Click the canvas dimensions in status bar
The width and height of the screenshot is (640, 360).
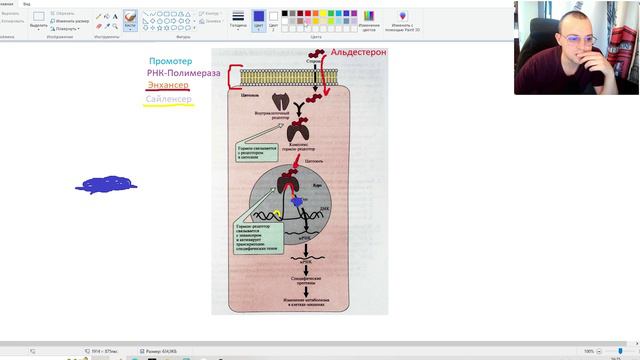(x=101, y=351)
